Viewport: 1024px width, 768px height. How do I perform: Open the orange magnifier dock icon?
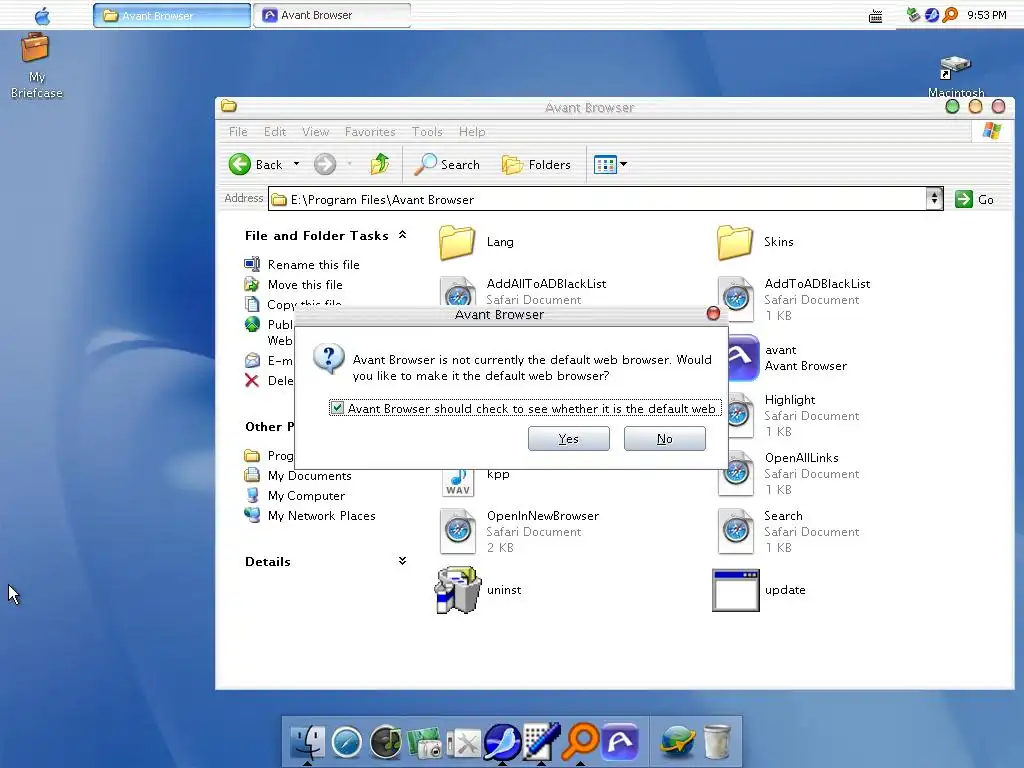581,742
